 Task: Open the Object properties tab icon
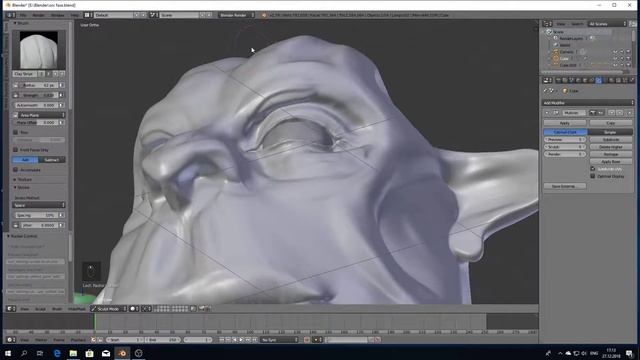[585, 80]
